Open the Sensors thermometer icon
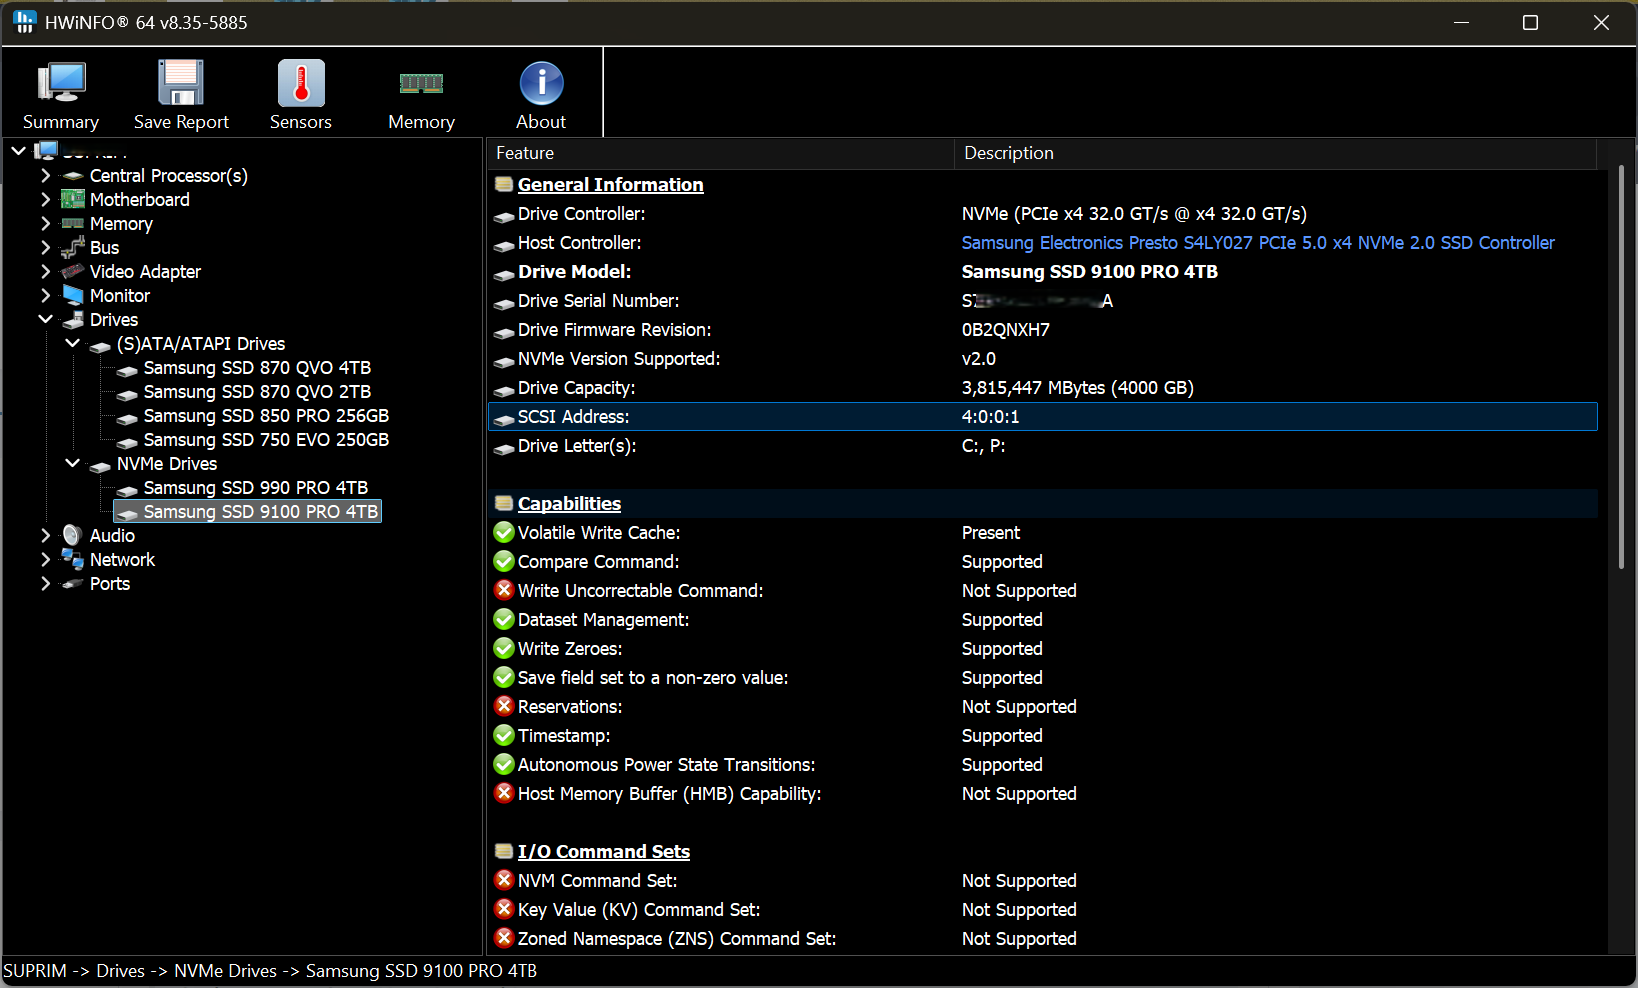This screenshot has height=988, width=1638. click(x=301, y=84)
